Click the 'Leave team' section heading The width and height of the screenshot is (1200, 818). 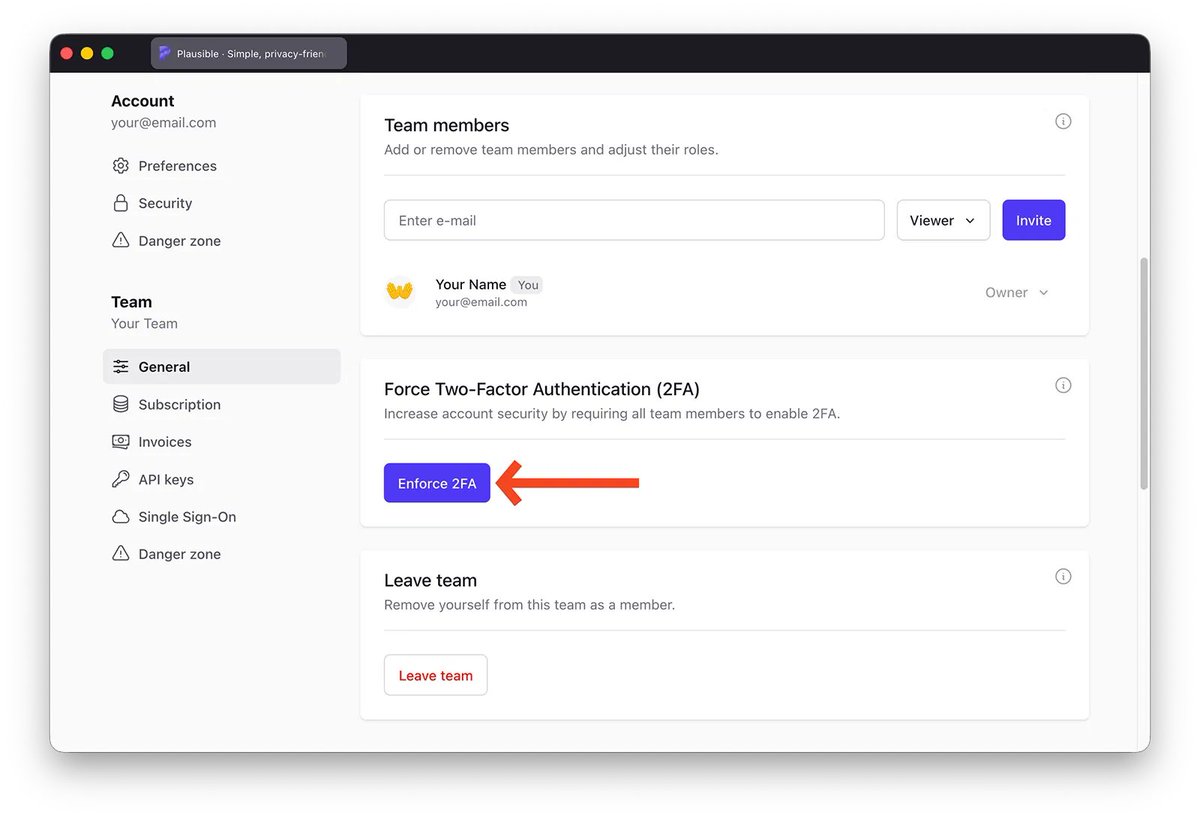click(431, 580)
